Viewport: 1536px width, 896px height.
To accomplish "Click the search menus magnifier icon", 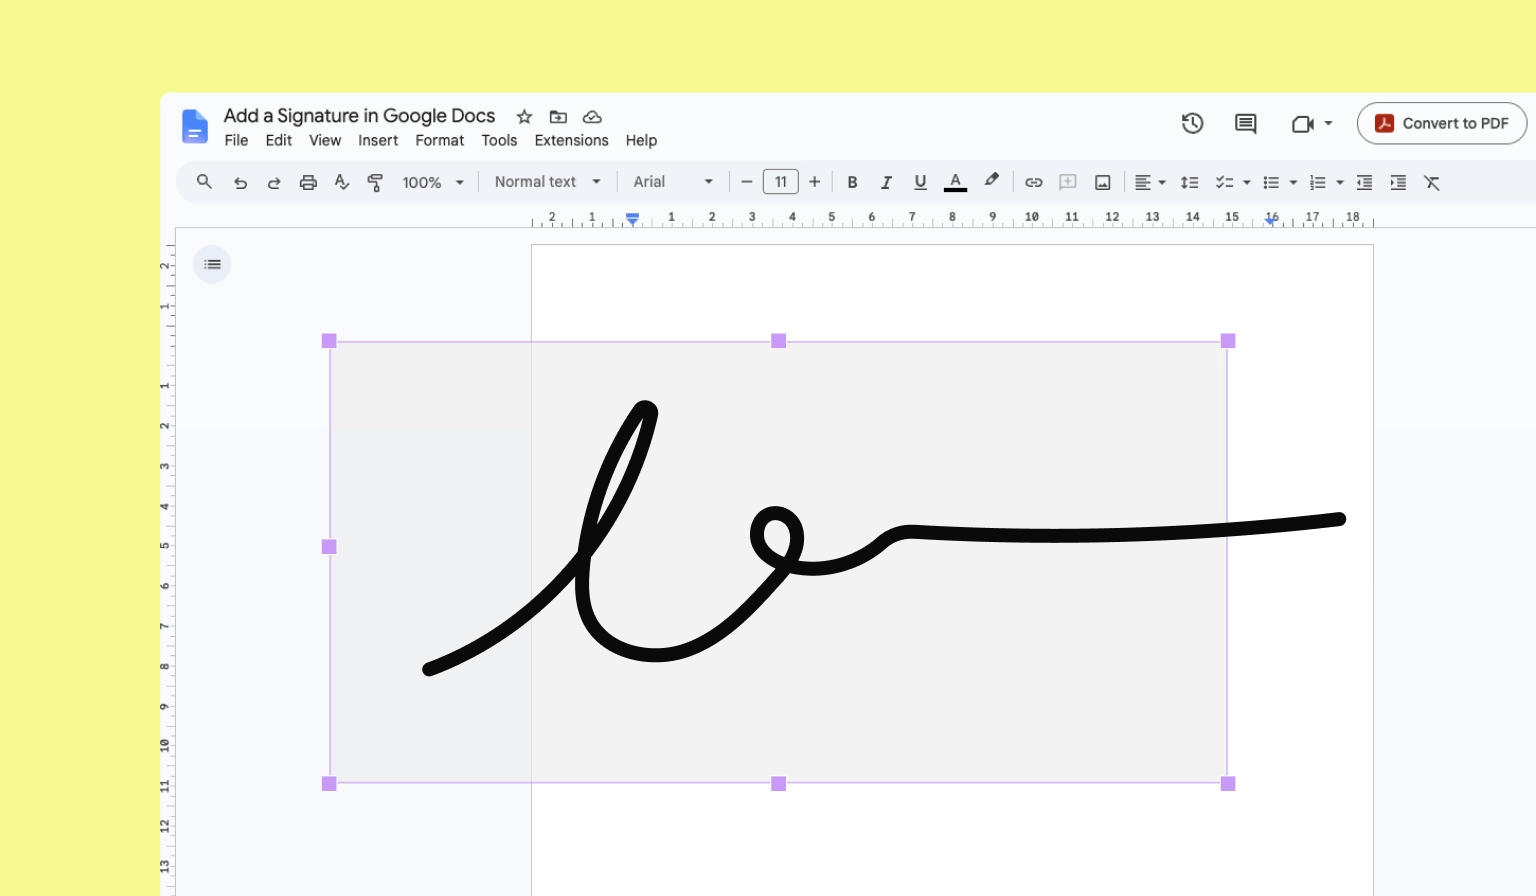I will pos(204,182).
